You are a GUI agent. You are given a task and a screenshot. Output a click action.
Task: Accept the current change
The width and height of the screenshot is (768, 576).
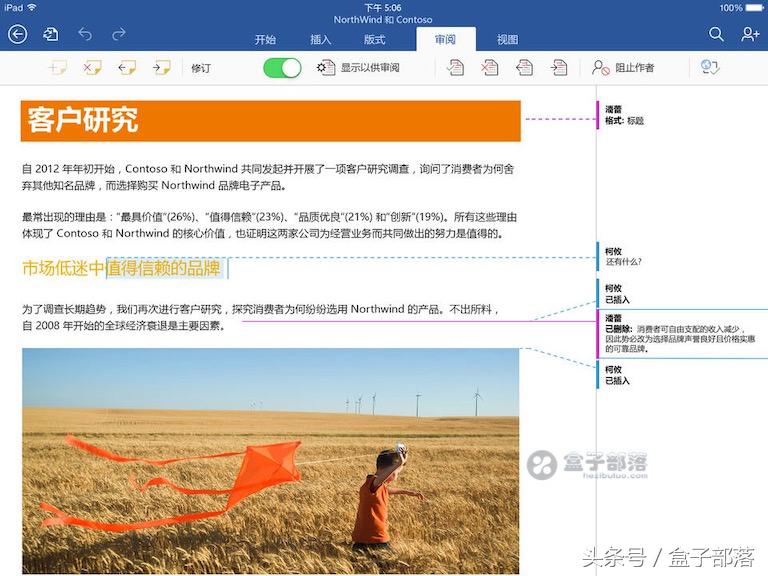tap(455, 68)
